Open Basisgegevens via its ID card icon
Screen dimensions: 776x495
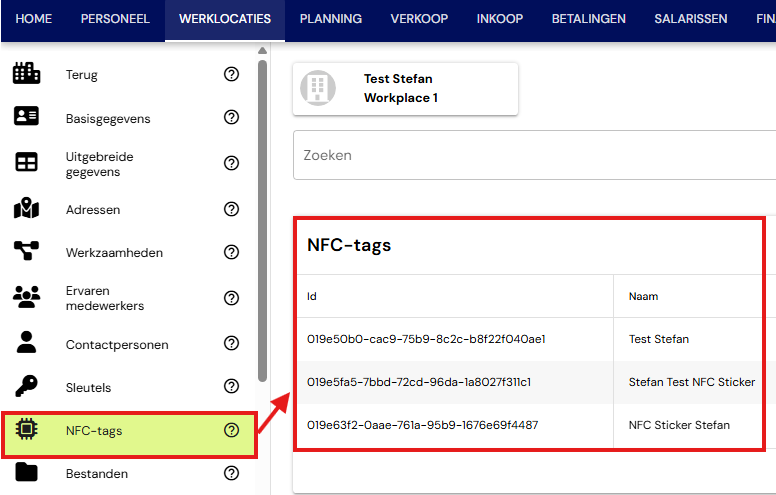click(26, 116)
